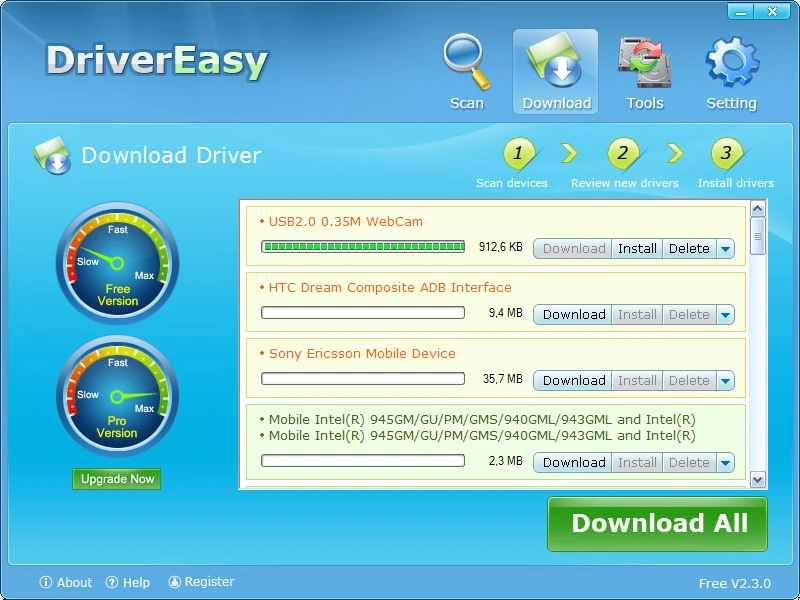Viewport: 800px width, 600px height.
Task: Click the Register person icon
Action: click(174, 582)
